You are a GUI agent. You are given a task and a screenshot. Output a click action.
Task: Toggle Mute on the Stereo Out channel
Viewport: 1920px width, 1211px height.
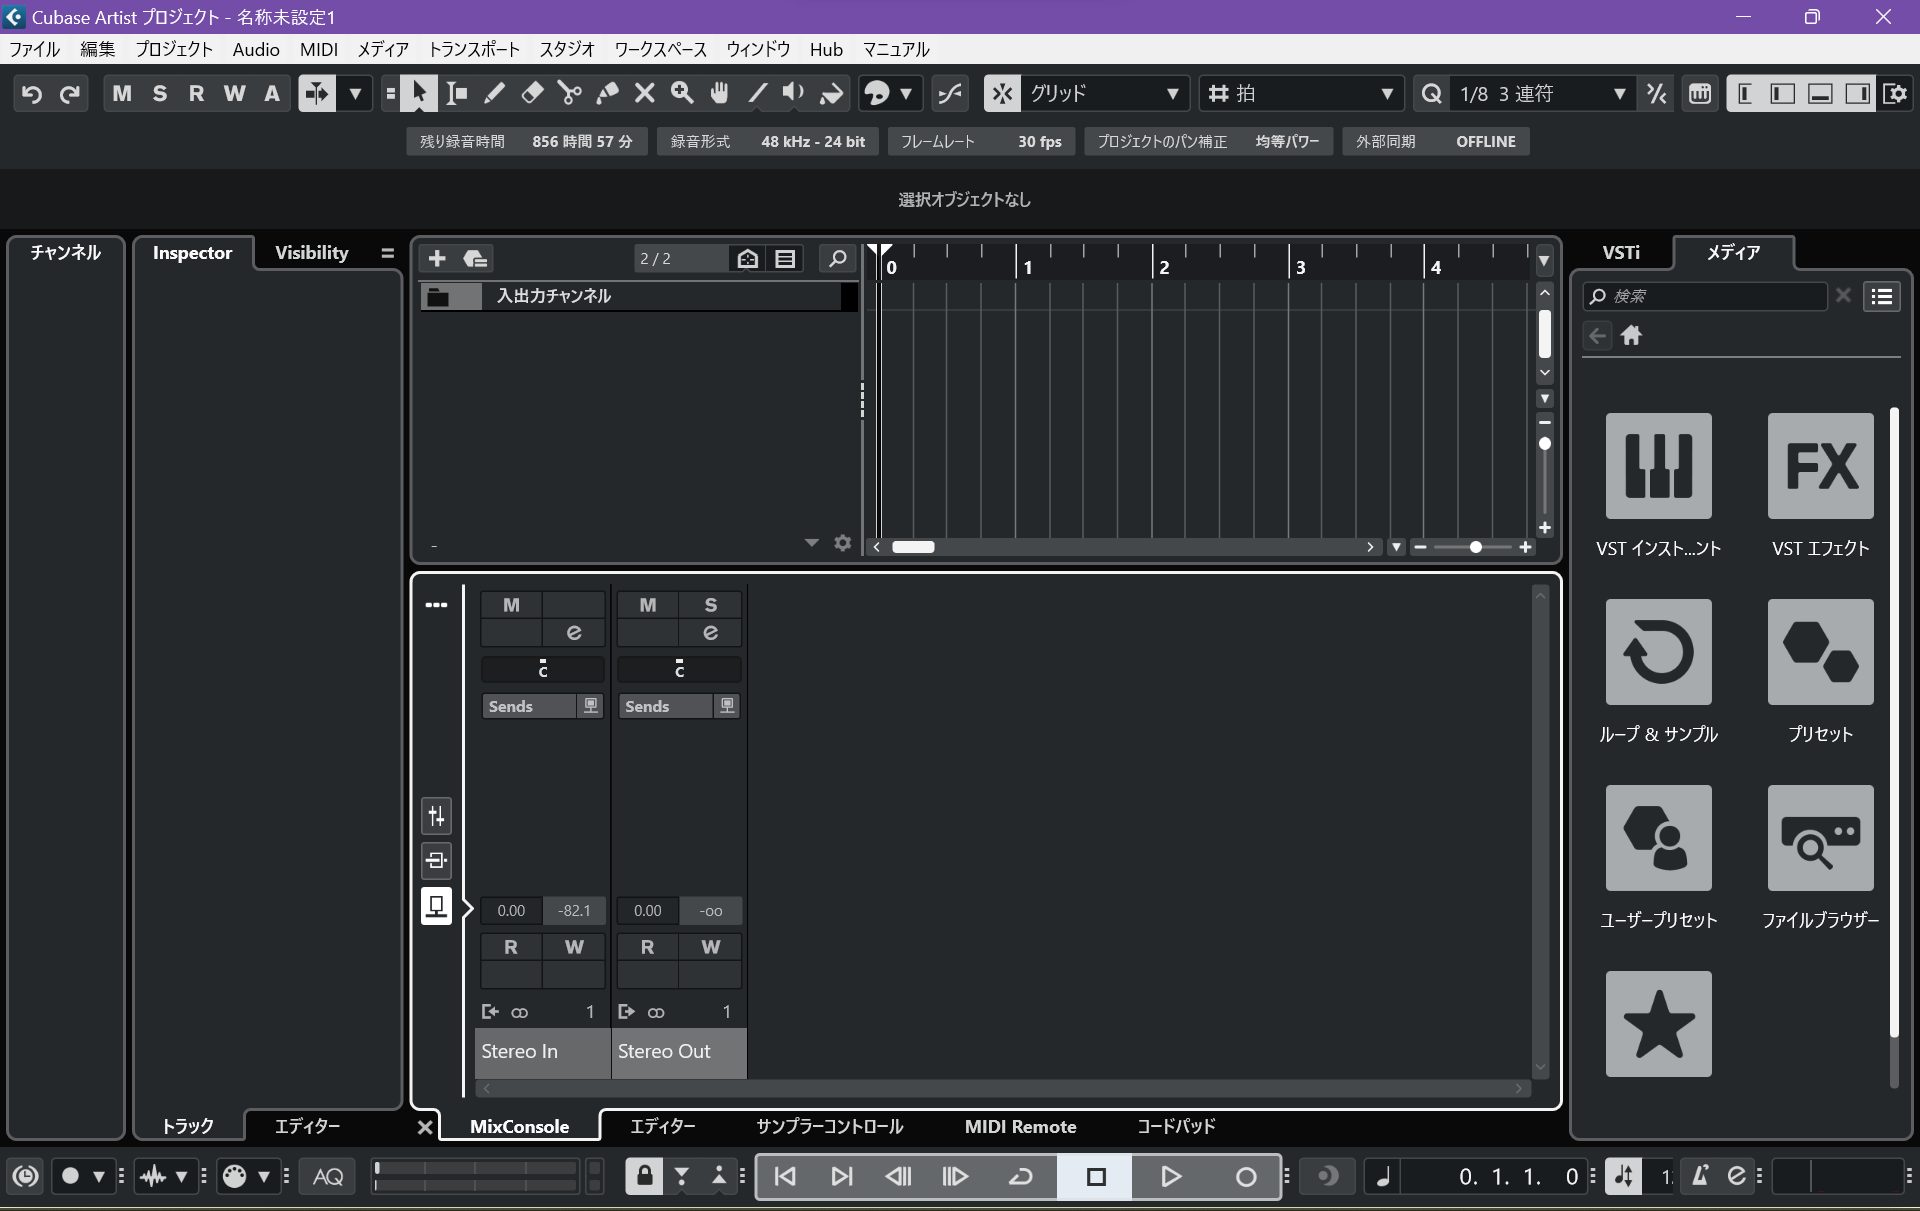click(648, 605)
